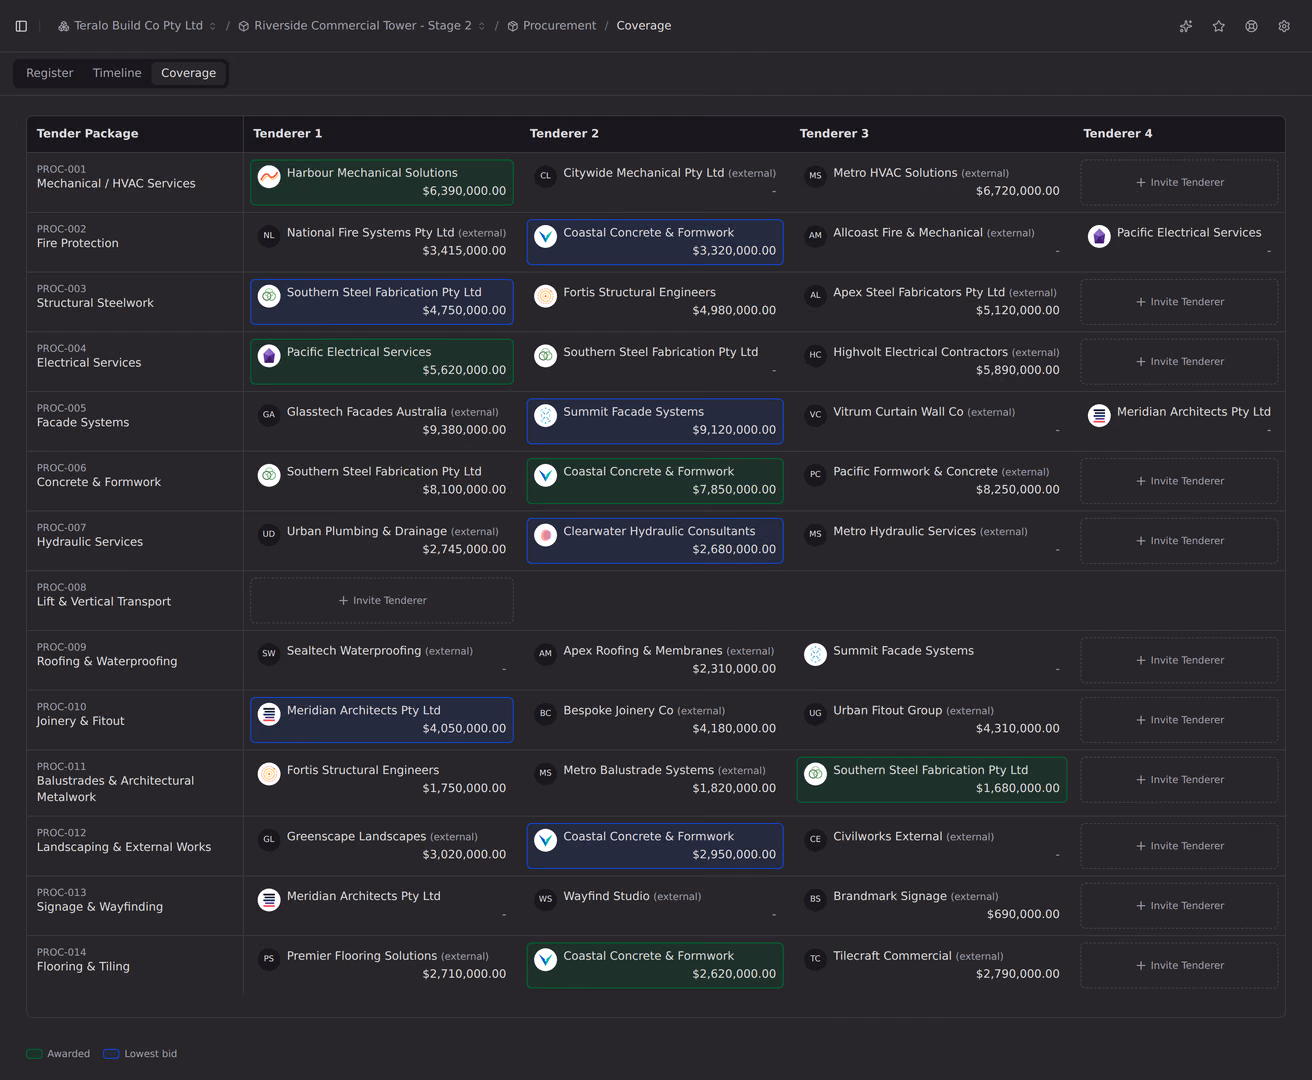This screenshot has height=1080, width=1312.
Task: Click the Wayfind Studio tenderer name
Action: pos(606,896)
